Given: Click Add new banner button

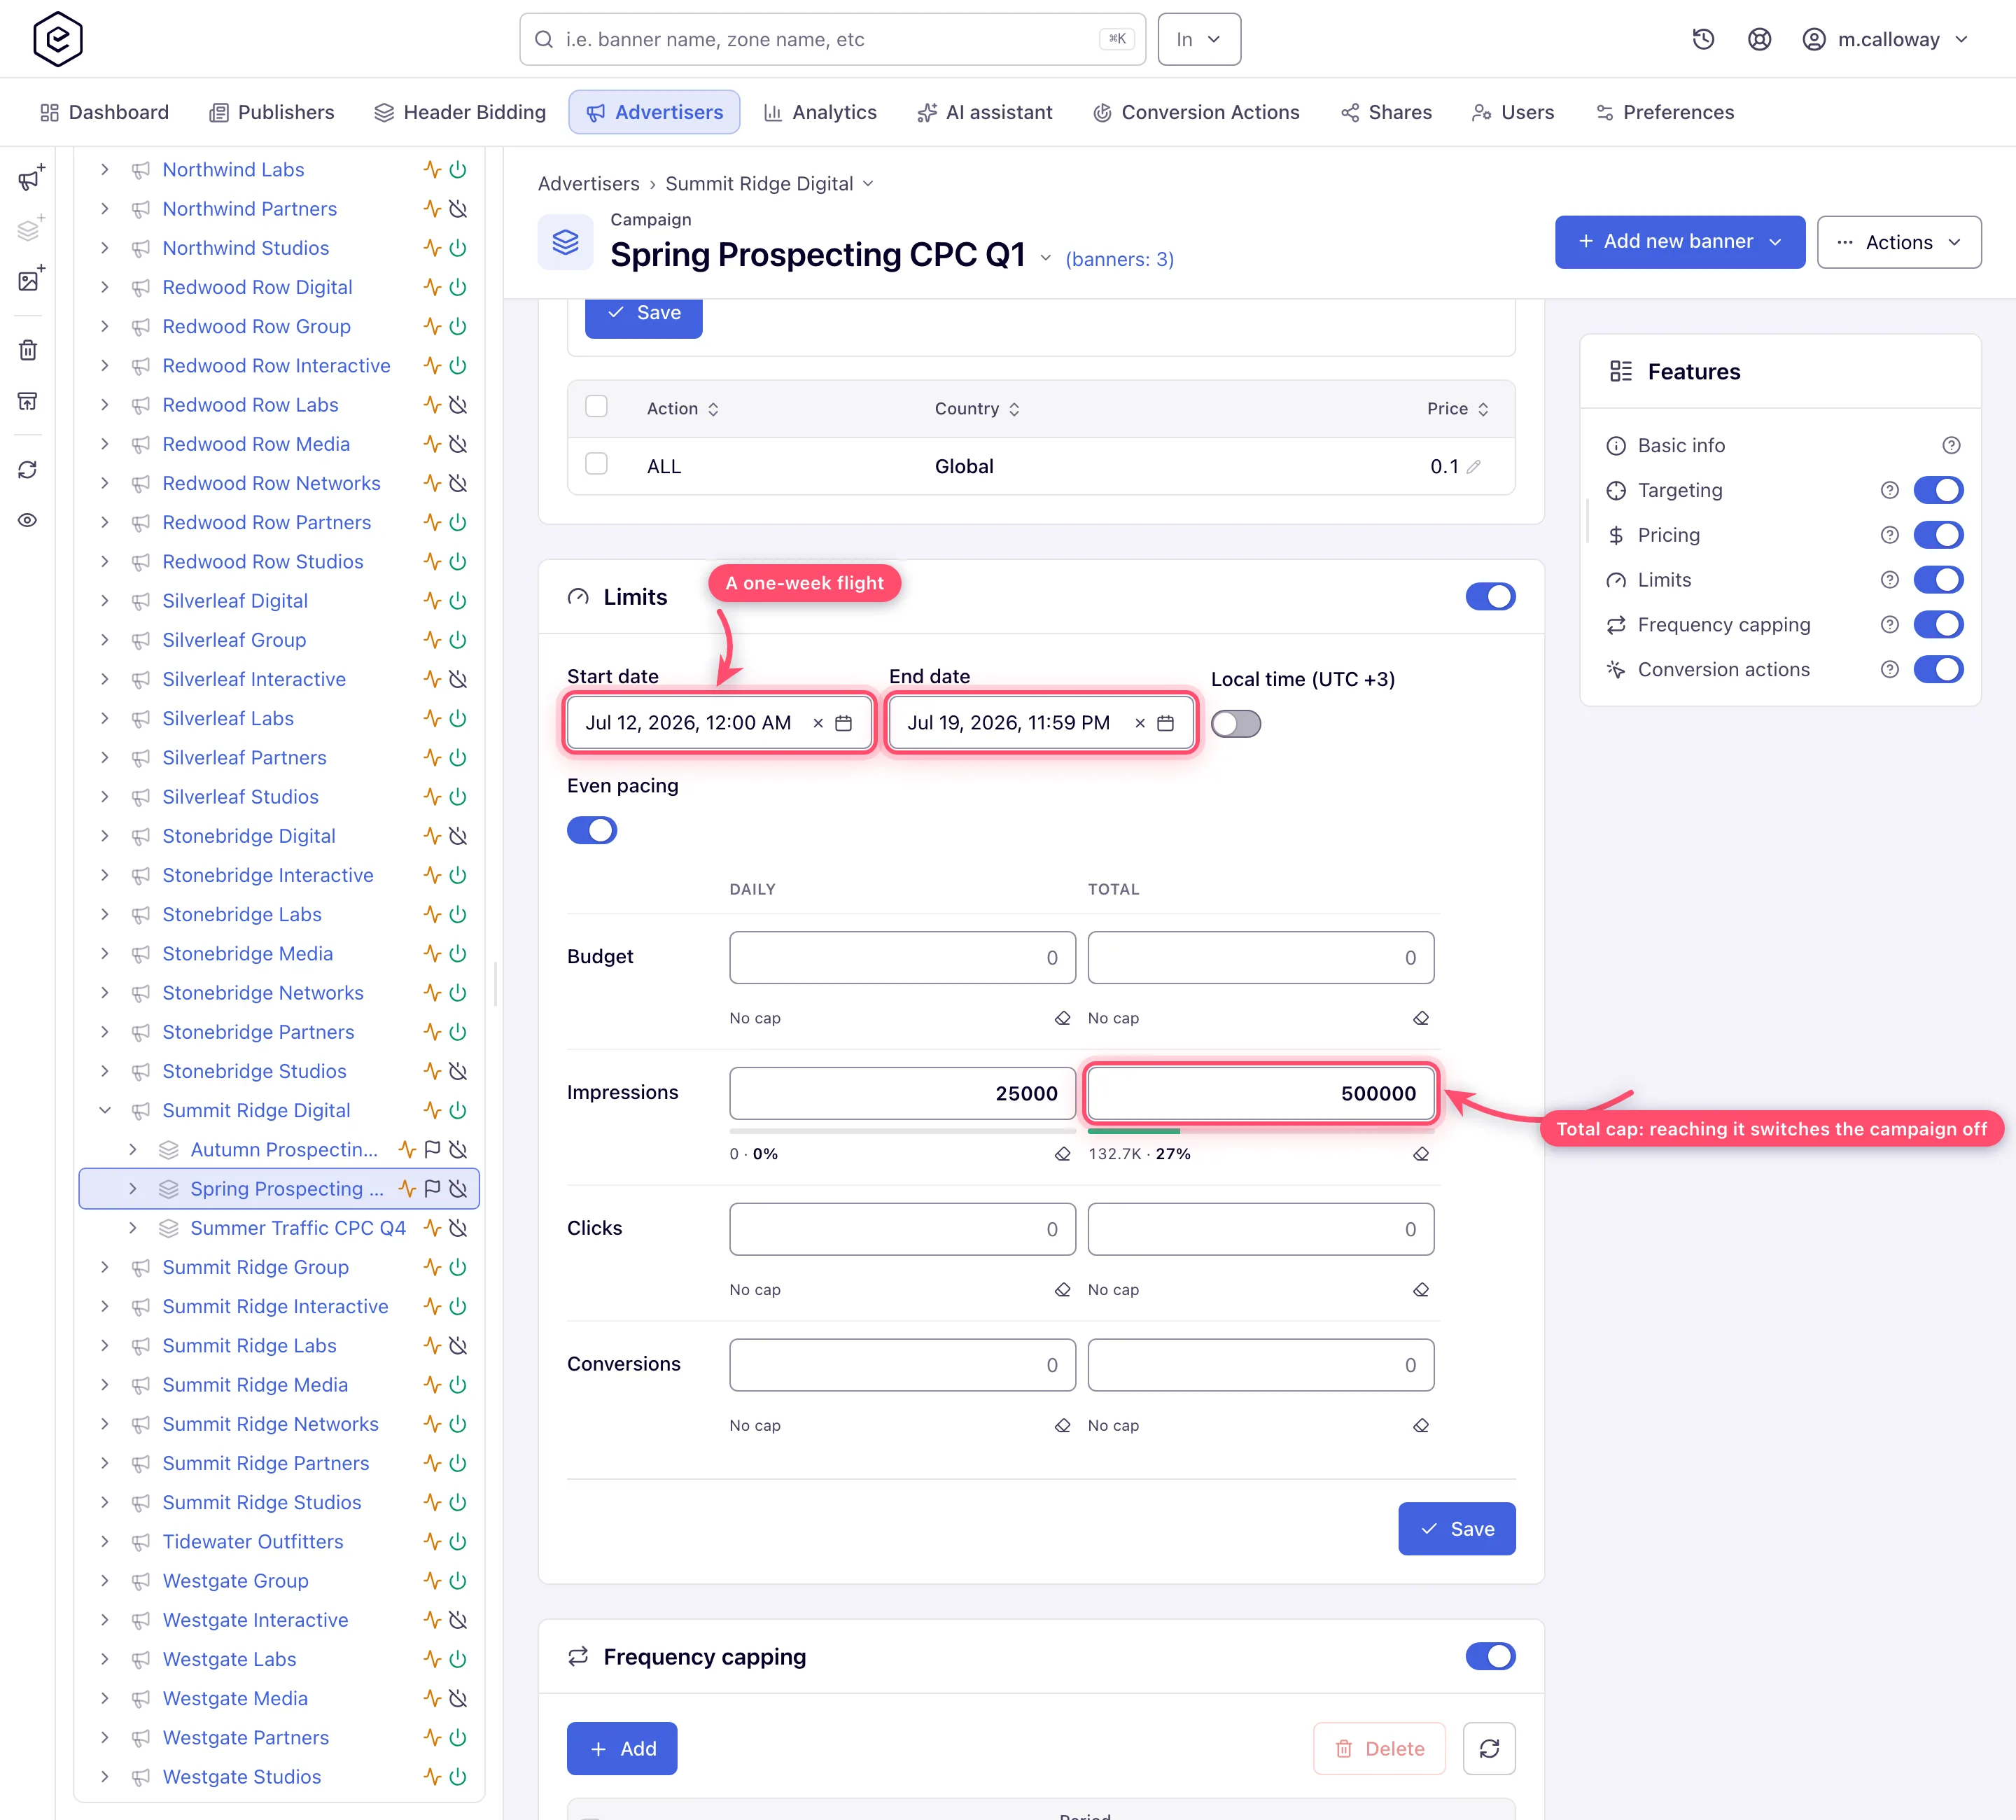Looking at the screenshot, I should tap(1679, 242).
